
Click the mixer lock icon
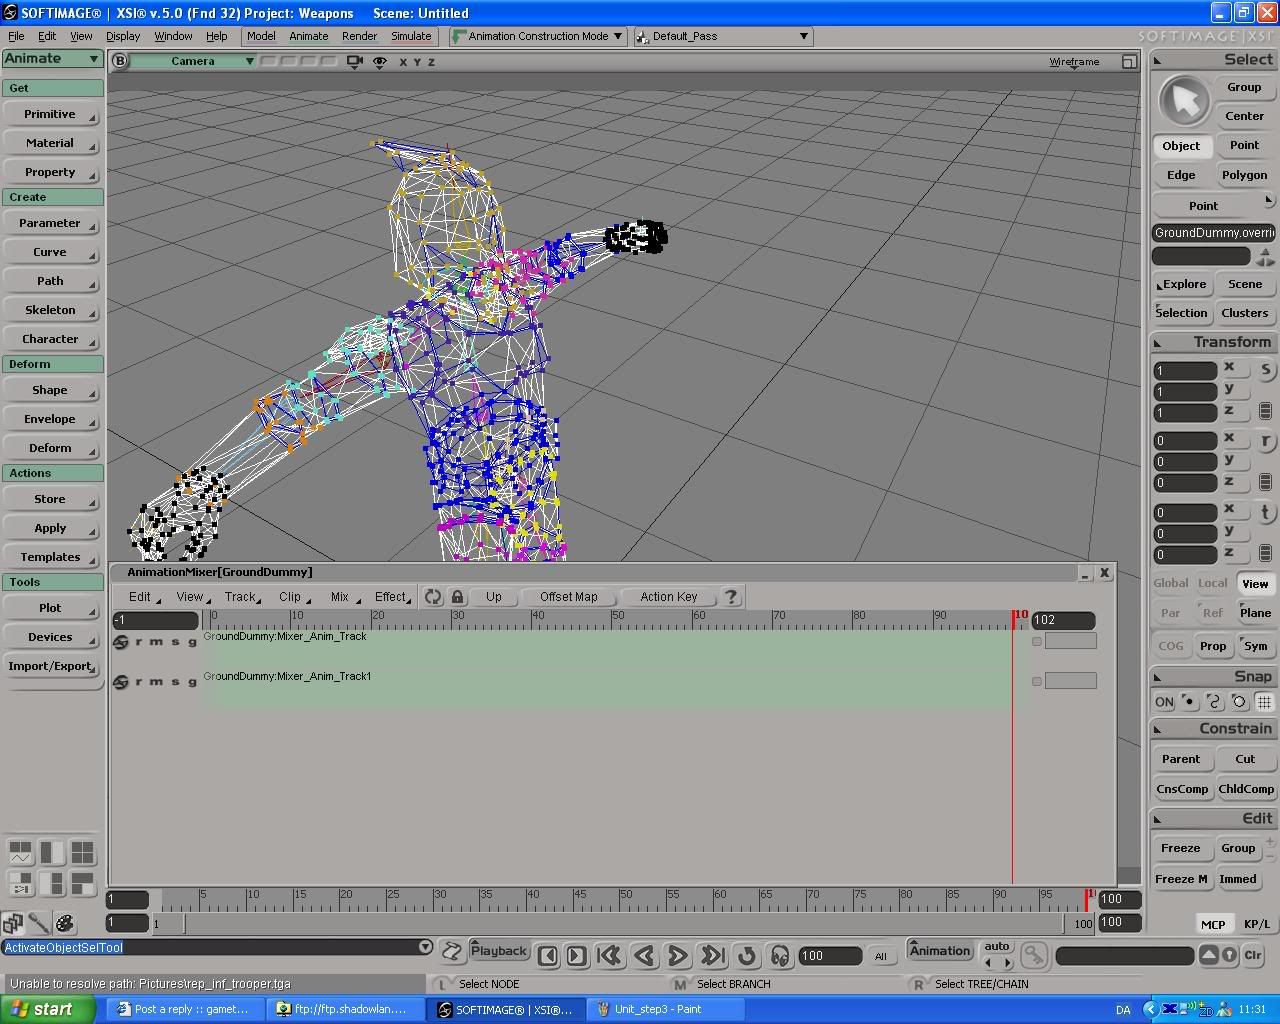pos(457,597)
